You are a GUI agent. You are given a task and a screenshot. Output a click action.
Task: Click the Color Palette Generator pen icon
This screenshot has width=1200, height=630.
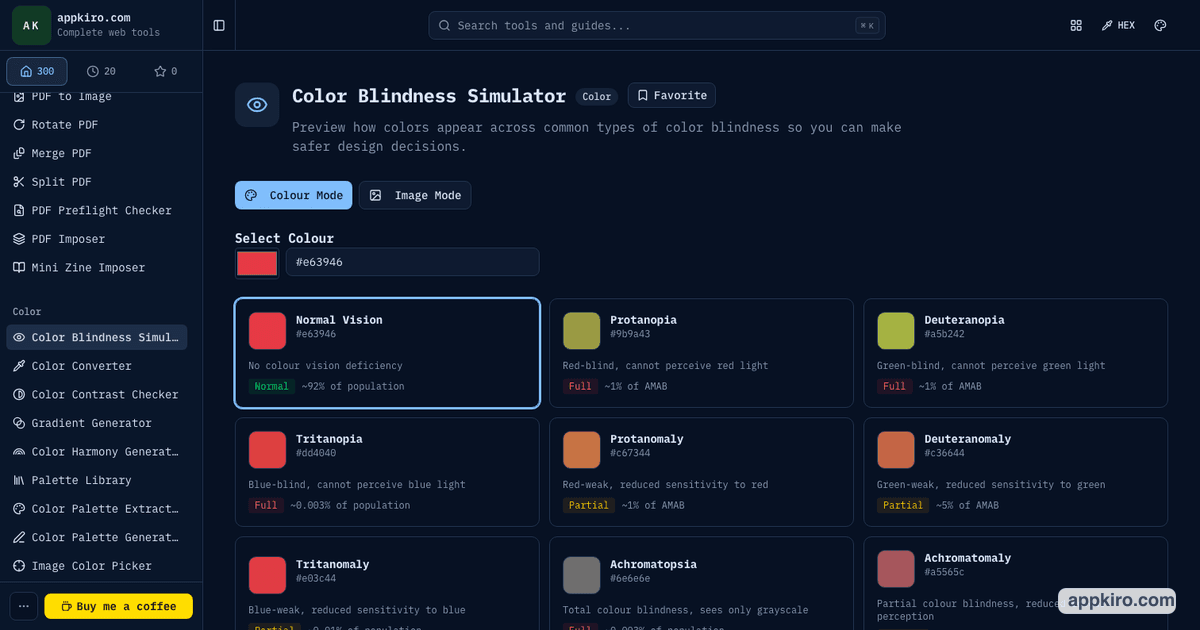[x=19, y=537]
